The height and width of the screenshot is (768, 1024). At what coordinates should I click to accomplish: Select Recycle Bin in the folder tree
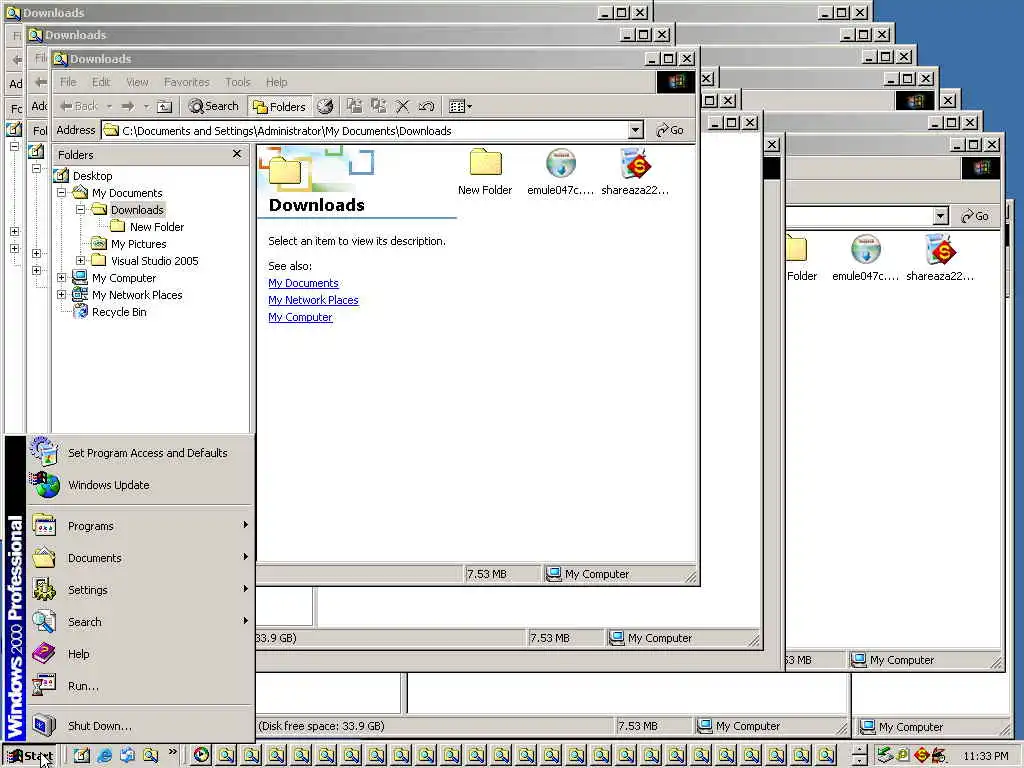click(x=119, y=312)
